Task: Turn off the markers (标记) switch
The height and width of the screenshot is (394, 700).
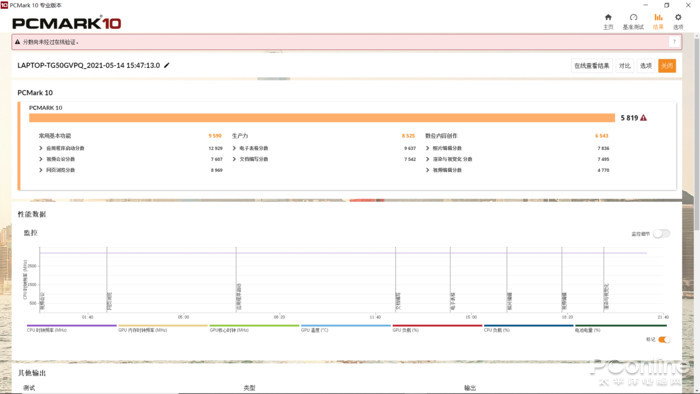Action: click(x=664, y=340)
